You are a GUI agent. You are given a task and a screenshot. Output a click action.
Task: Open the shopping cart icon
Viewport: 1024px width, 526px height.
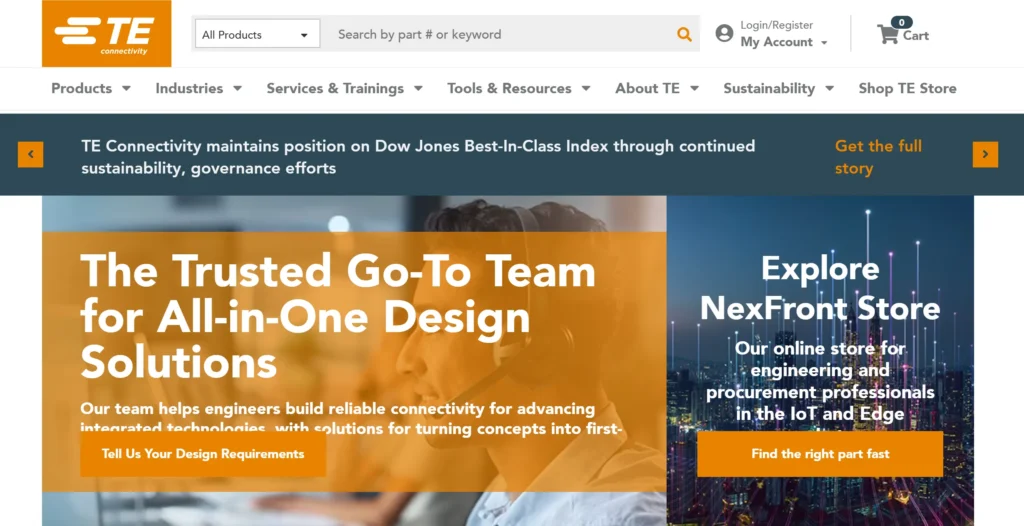click(x=888, y=34)
